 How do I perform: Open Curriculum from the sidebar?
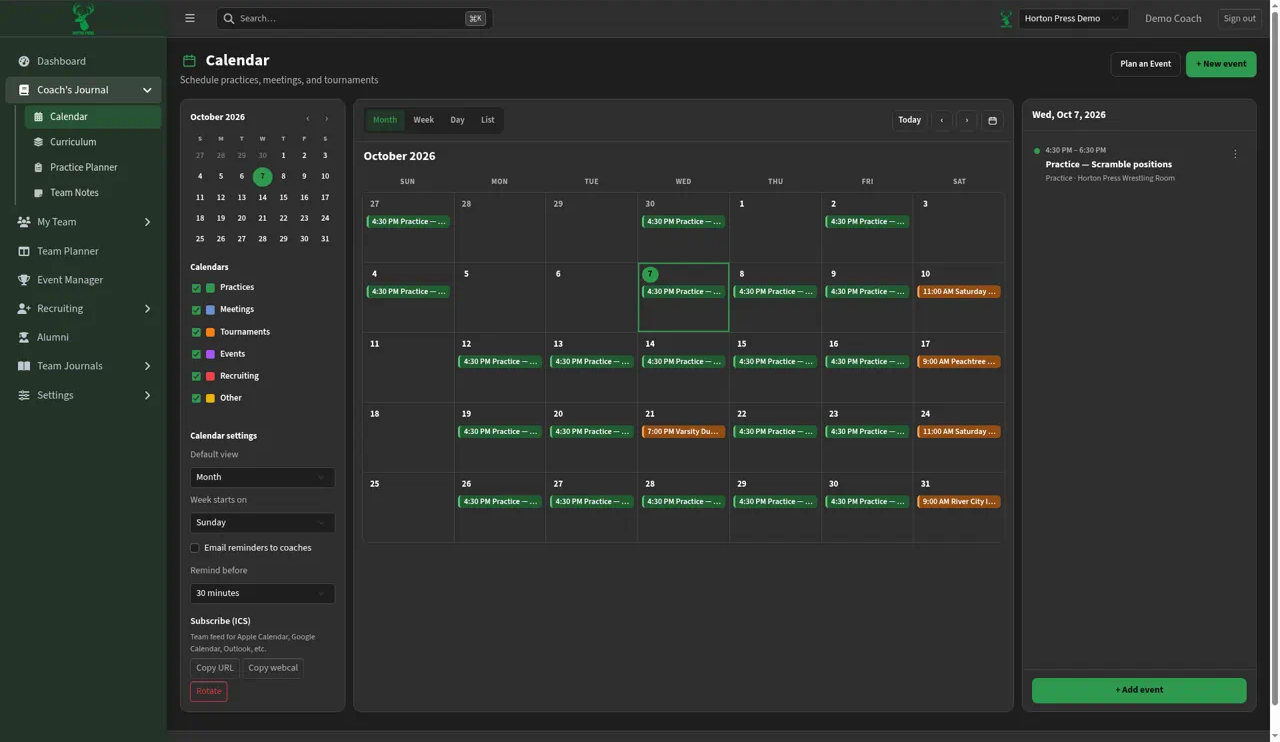pyautogui.click(x=73, y=142)
